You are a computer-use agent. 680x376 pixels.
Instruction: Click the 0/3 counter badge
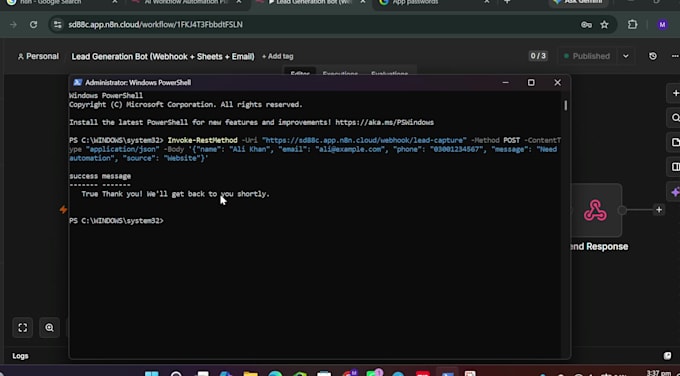(538, 56)
